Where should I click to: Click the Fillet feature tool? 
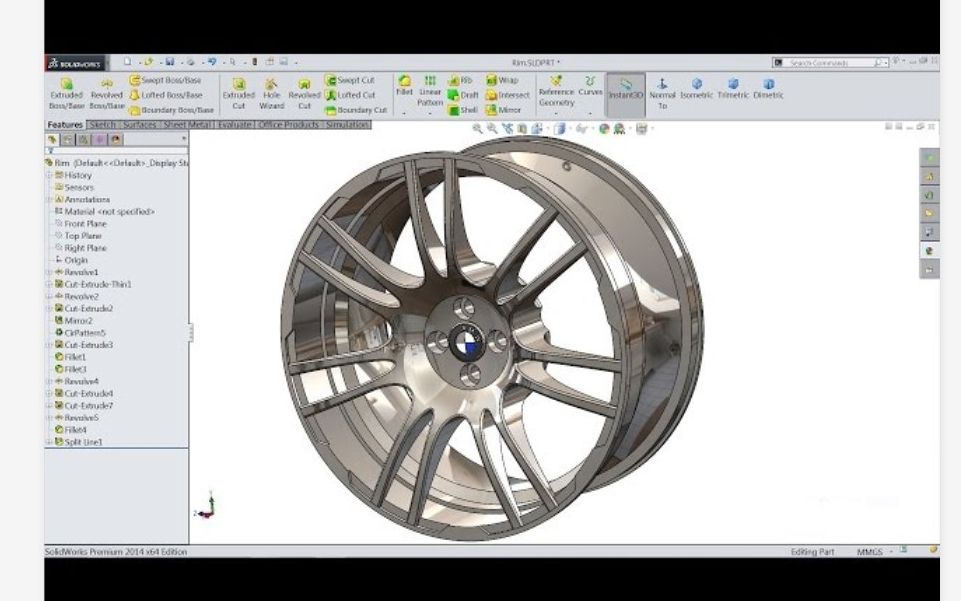tap(404, 85)
